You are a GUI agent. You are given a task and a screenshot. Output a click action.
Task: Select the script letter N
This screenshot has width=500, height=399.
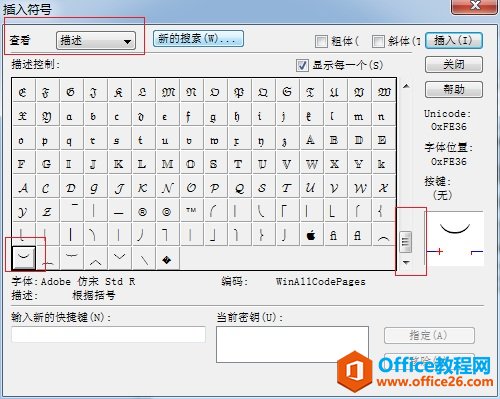pyautogui.click(x=166, y=188)
